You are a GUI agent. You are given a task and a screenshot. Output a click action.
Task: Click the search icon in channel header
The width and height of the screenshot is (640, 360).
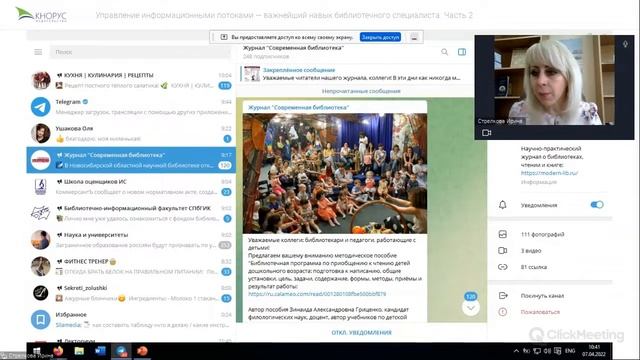click(444, 52)
